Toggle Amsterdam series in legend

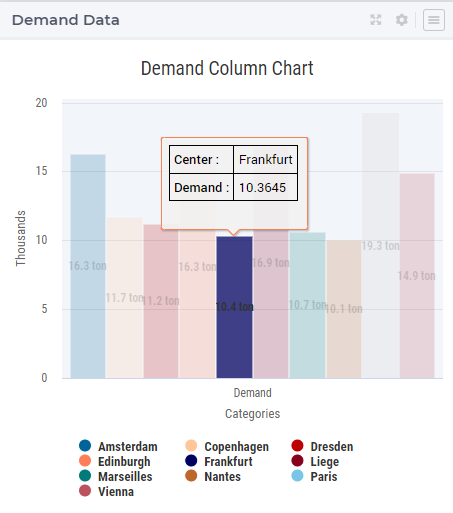[118, 446]
